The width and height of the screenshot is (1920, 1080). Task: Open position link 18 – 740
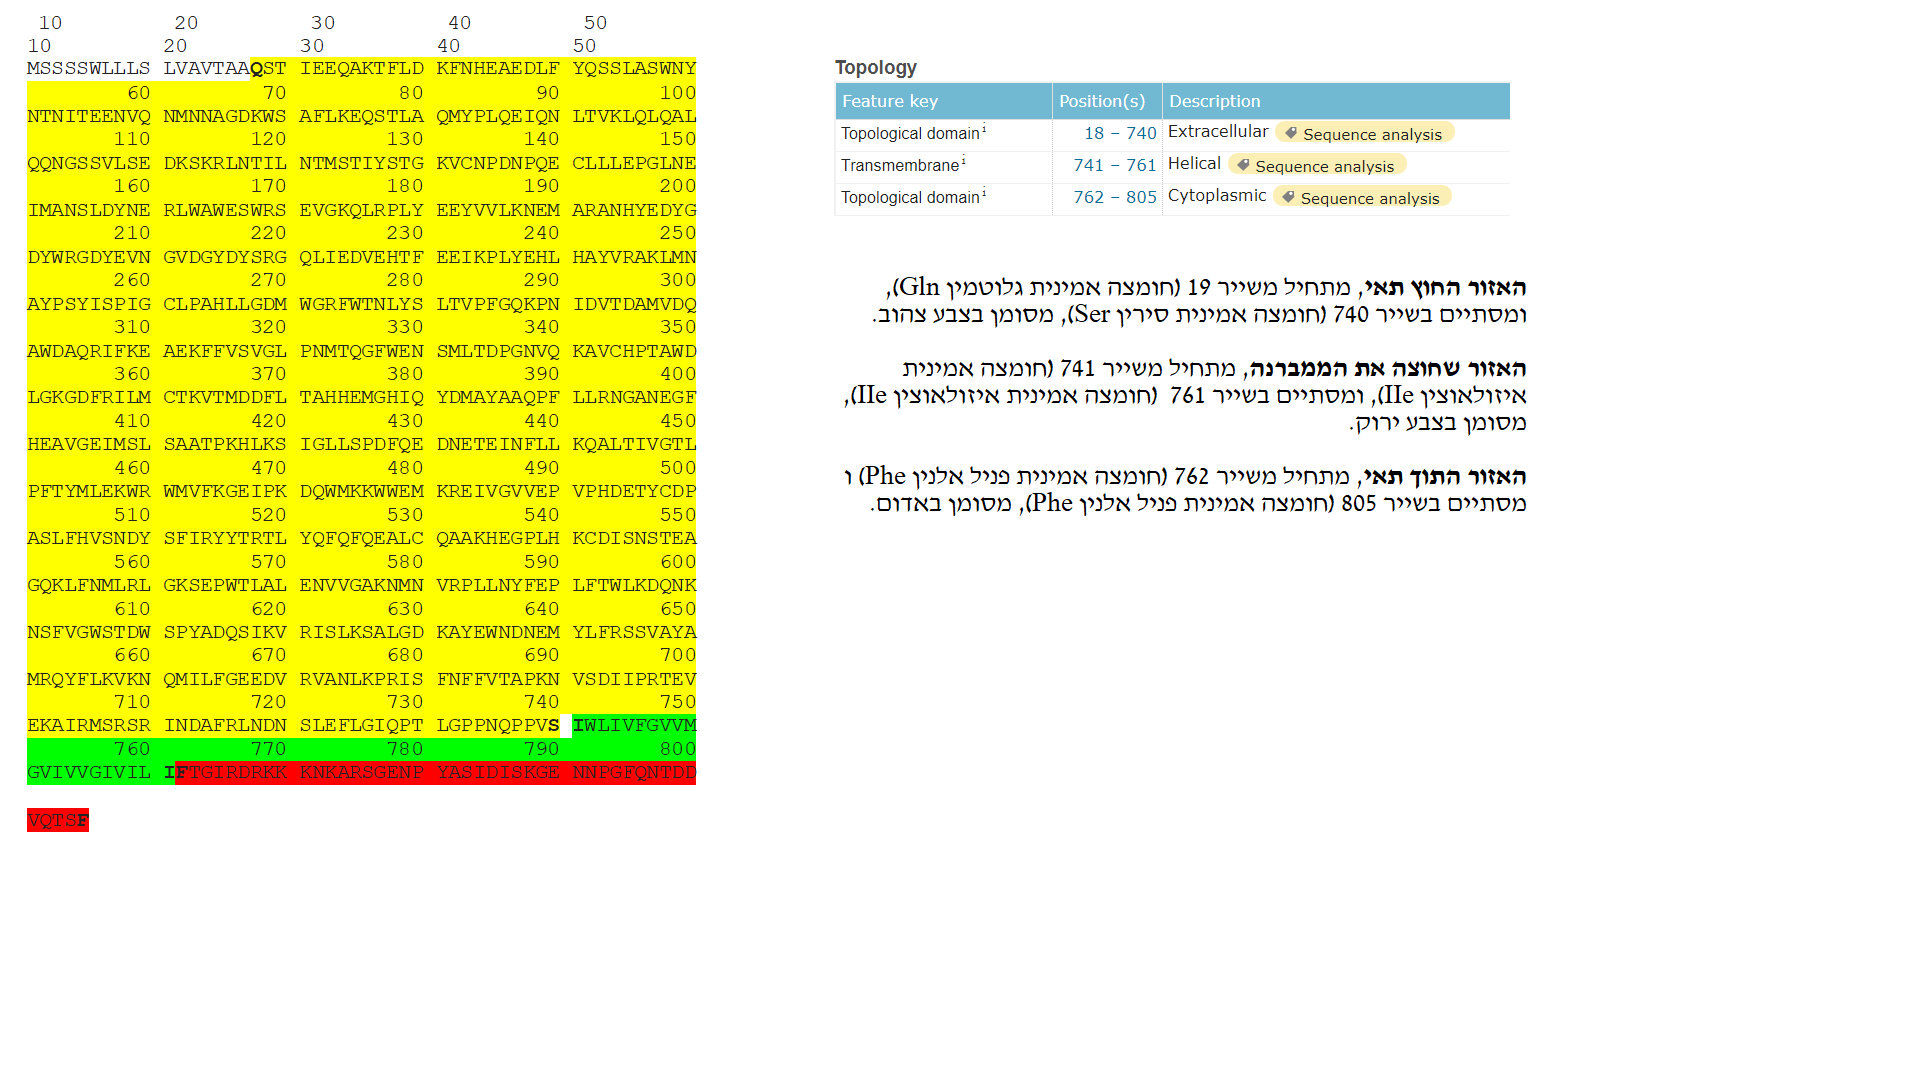point(1119,133)
